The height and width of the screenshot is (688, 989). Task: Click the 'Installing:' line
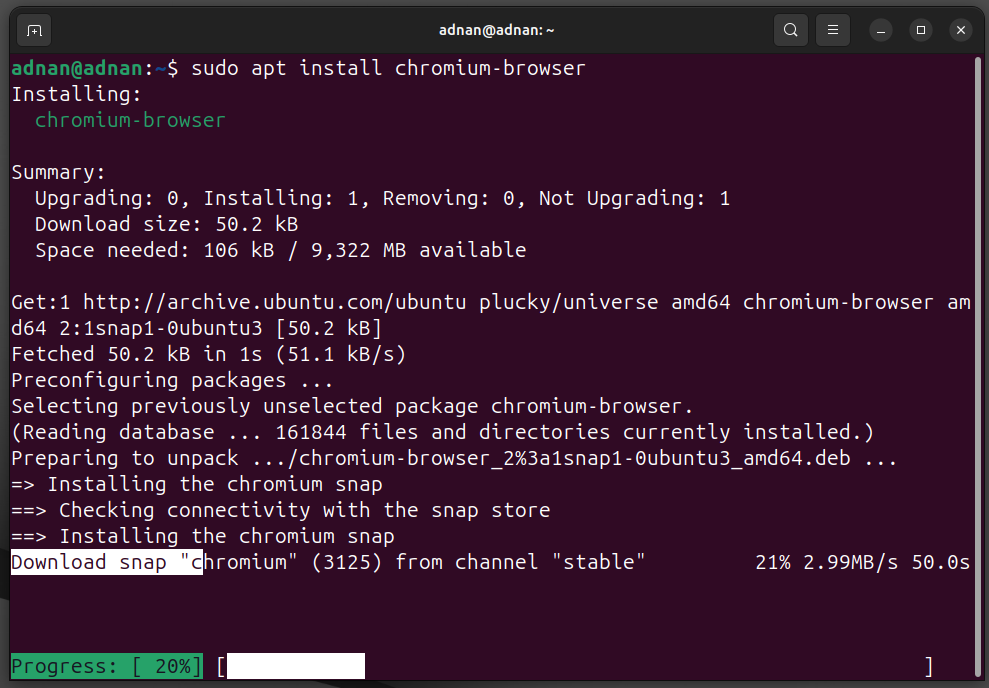click(76, 94)
